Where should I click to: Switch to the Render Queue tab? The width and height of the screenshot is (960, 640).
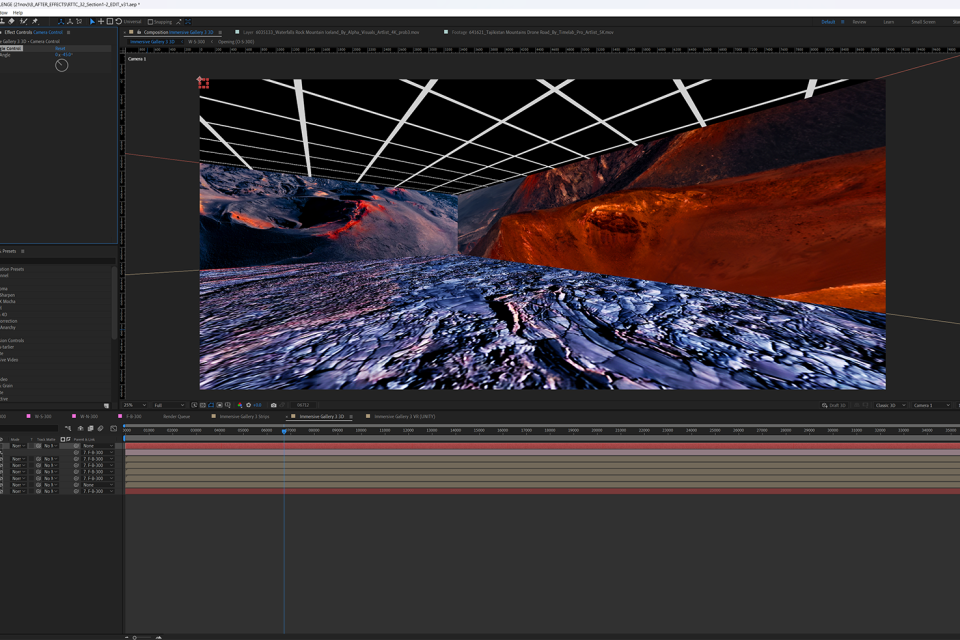tap(176, 416)
